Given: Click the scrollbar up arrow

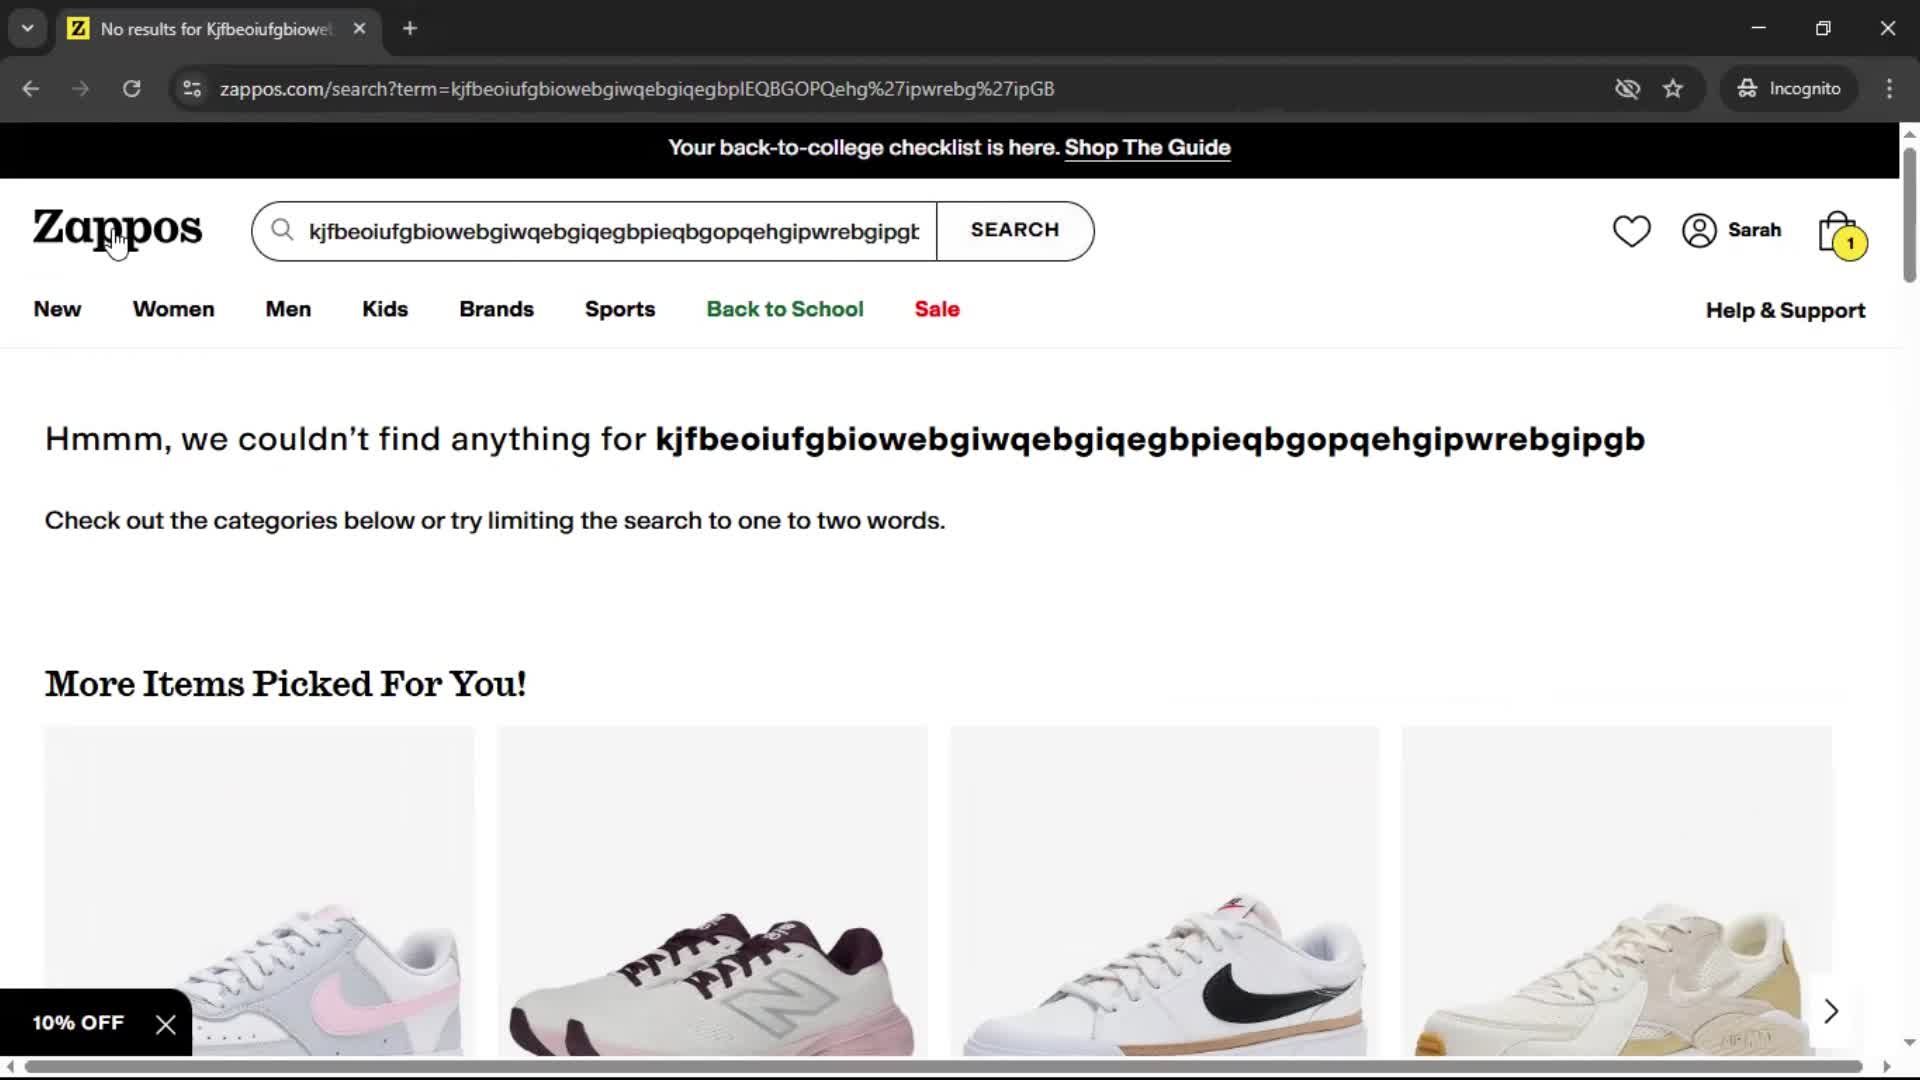Looking at the screenshot, I should [x=1909, y=133].
